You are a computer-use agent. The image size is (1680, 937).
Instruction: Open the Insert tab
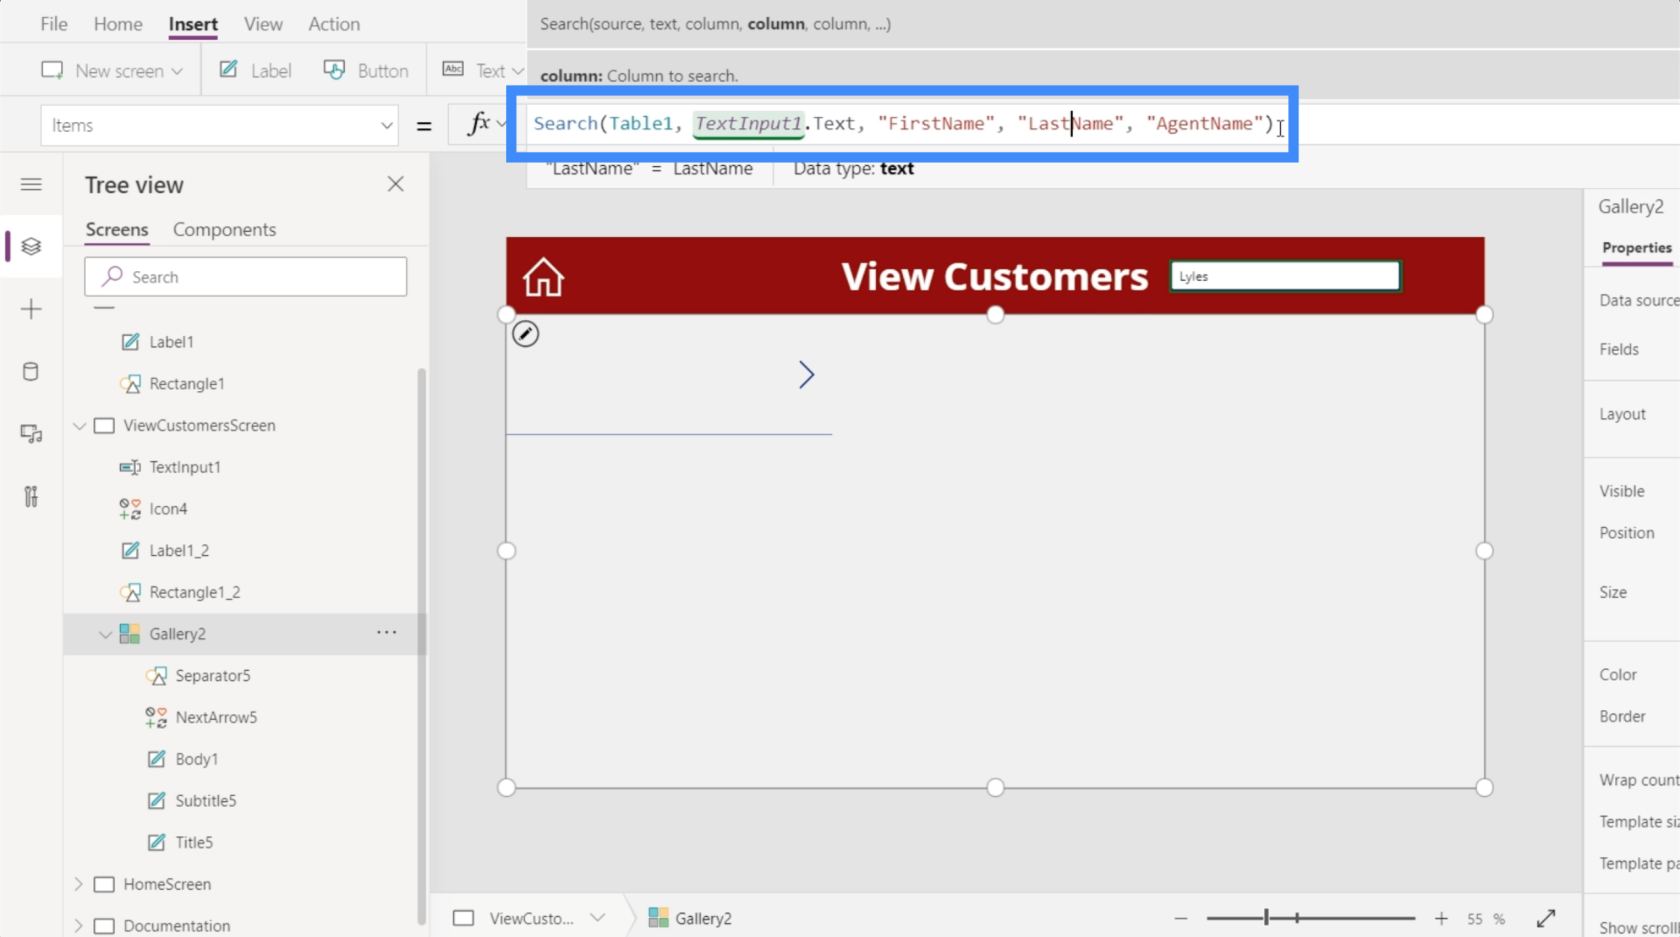(193, 24)
